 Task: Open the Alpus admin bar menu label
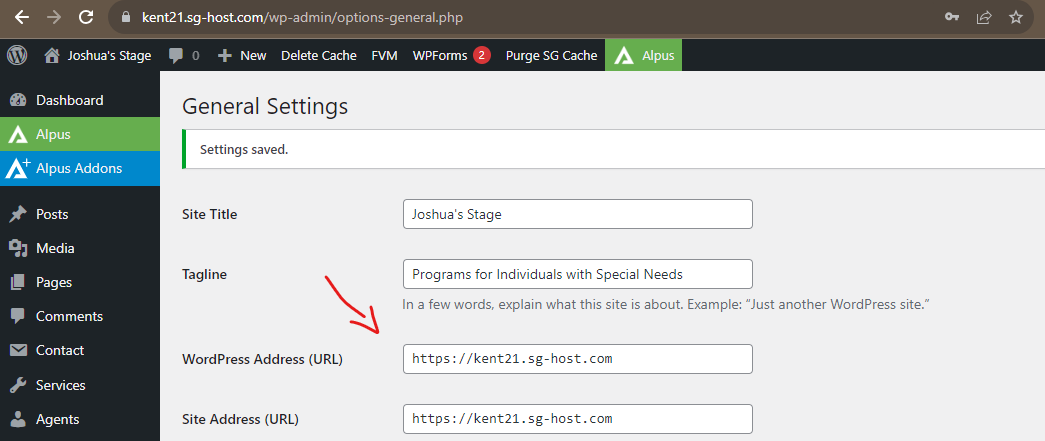(x=658, y=56)
